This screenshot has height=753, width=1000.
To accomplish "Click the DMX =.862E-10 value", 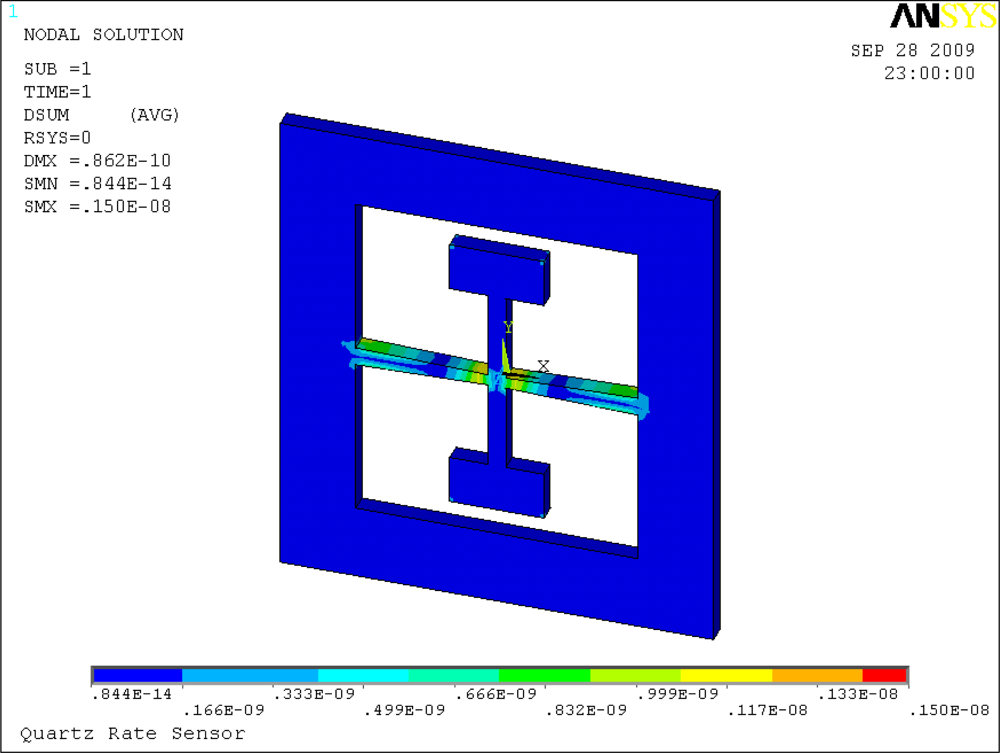I will 98,161.
